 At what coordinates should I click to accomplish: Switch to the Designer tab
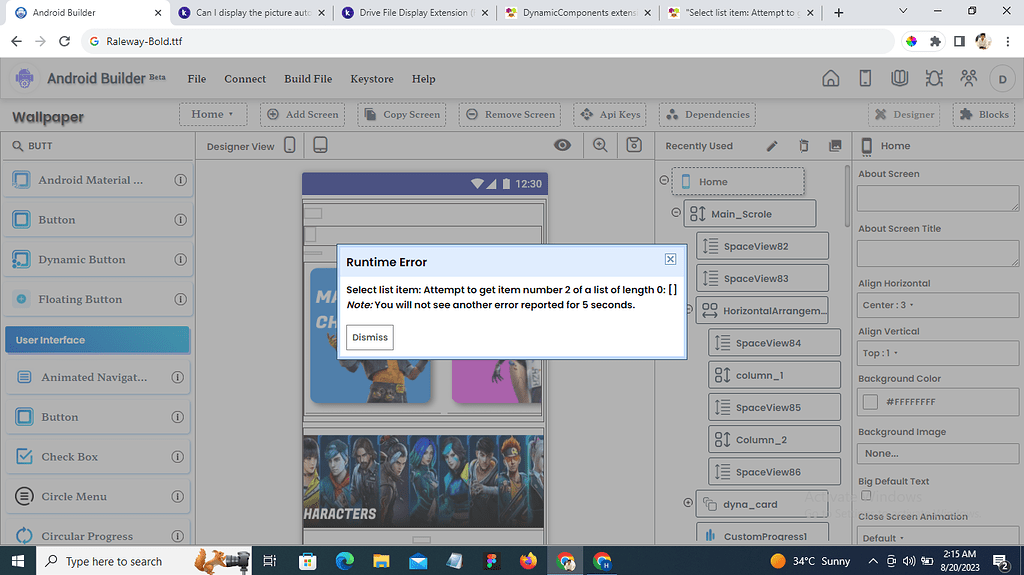(x=904, y=114)
